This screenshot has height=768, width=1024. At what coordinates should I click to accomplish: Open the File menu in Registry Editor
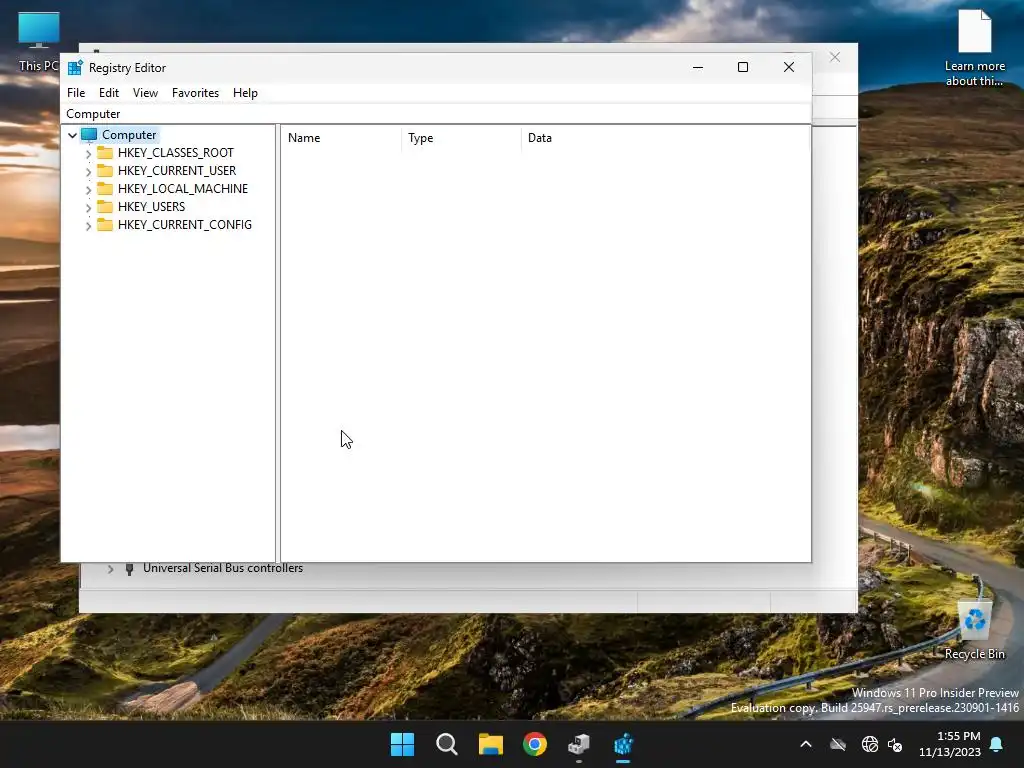click(76, 93)
